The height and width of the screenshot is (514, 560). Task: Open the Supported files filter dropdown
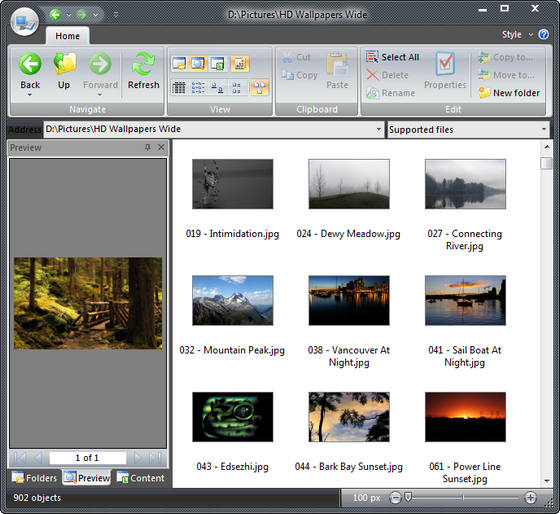pyautogui.click(x=544, y=129)
